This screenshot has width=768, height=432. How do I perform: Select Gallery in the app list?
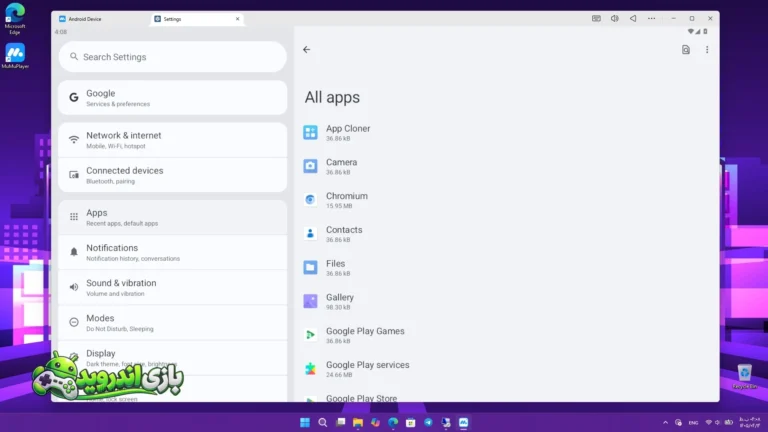(506, 301)
